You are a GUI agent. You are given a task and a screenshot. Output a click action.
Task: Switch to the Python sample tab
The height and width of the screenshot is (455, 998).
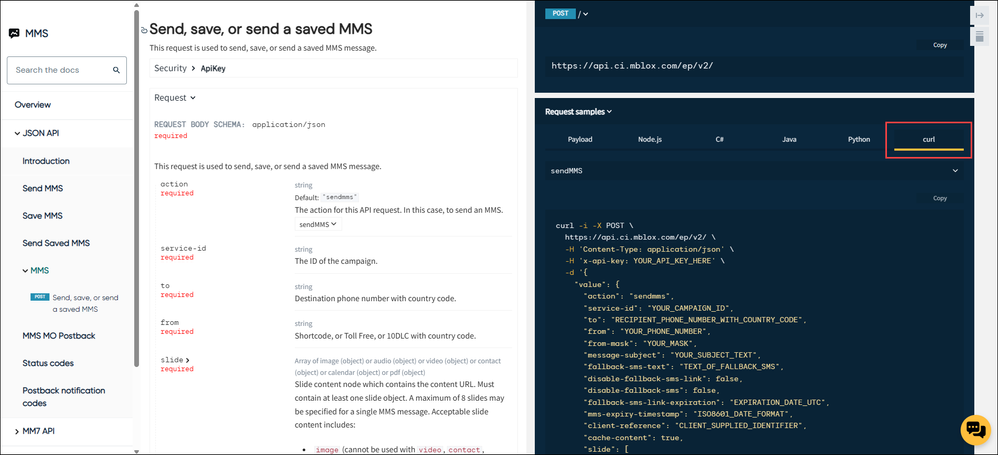pos(859,139)
